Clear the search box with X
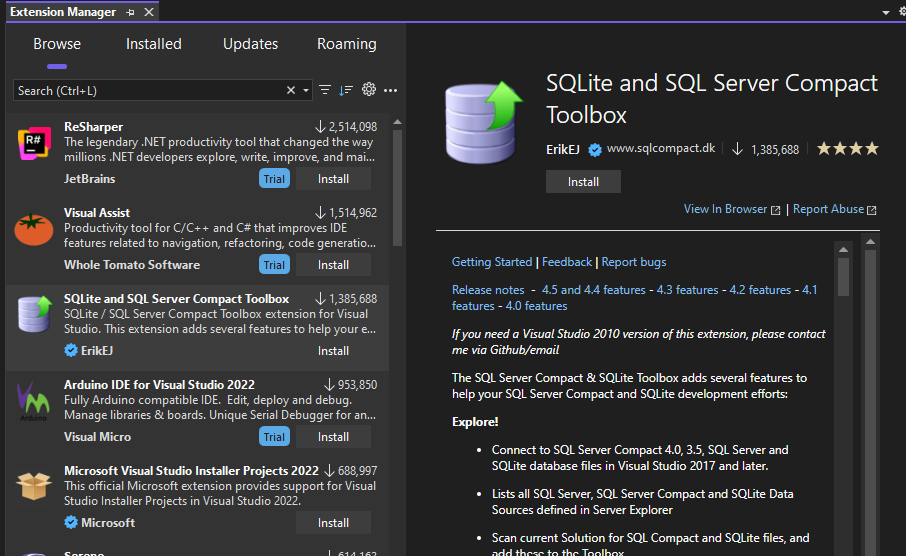Viewport: 906px width, 556px height. (x=291, y=90)
